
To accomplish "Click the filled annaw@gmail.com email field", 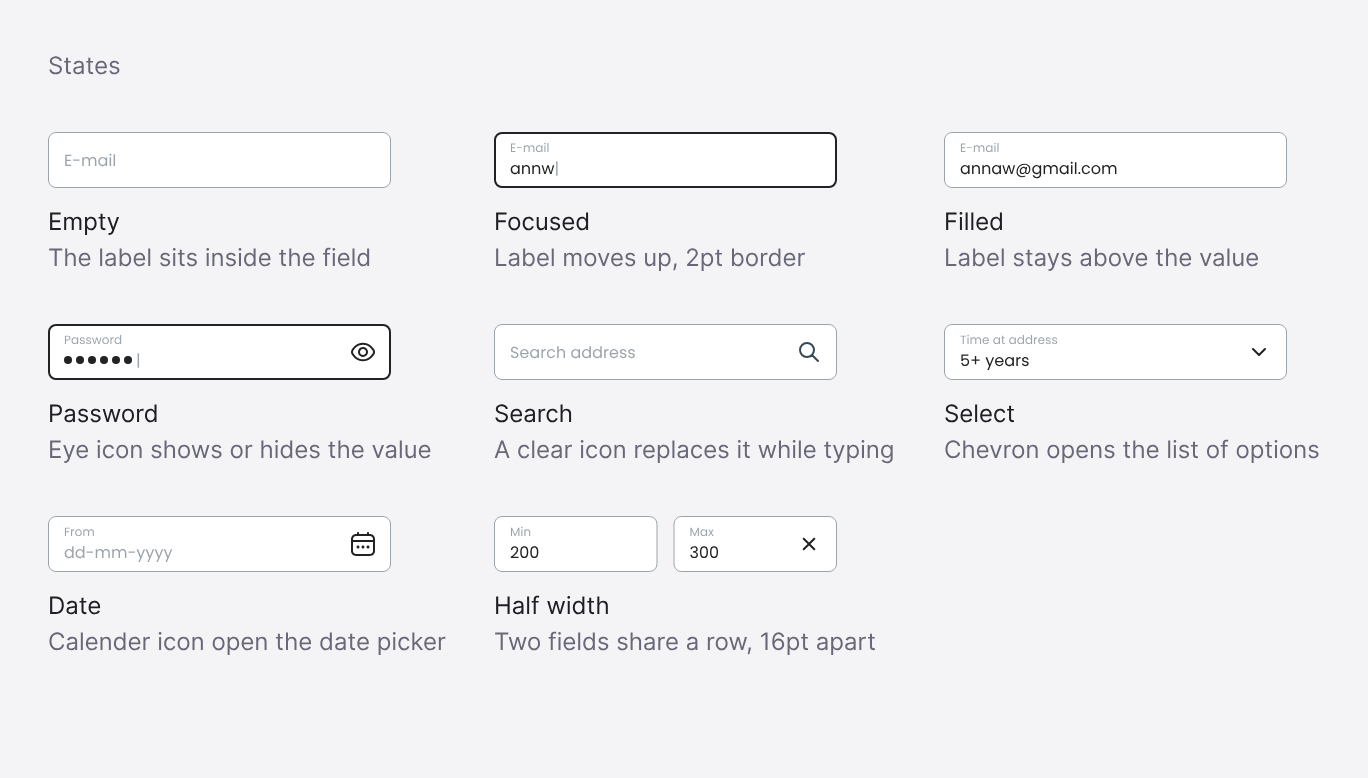I will (x=1115, y=160).
